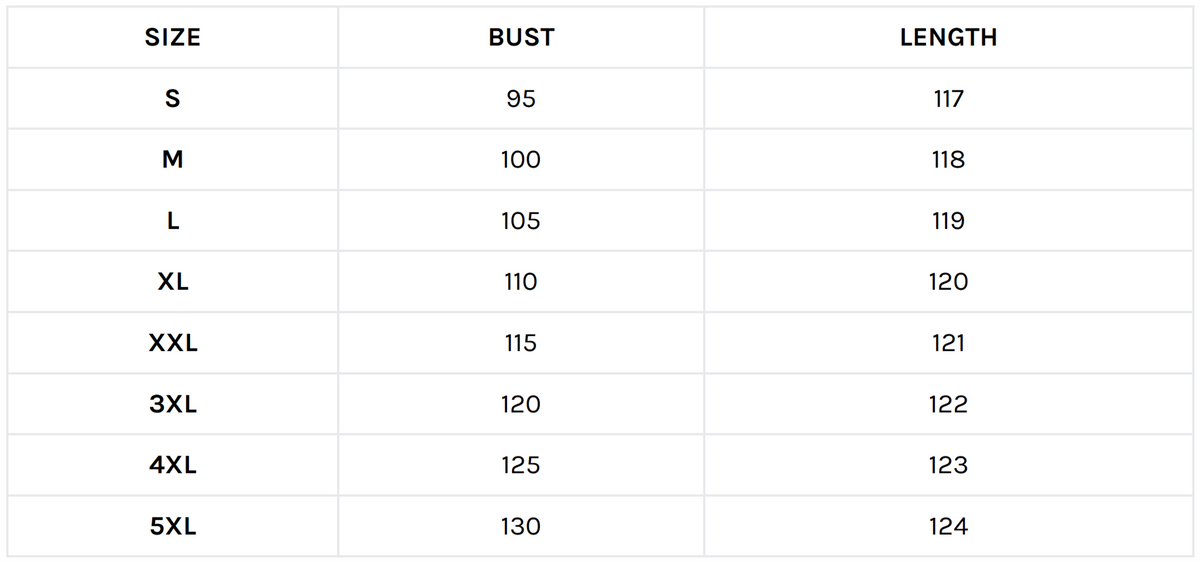Click the L size label

point(173,221)
